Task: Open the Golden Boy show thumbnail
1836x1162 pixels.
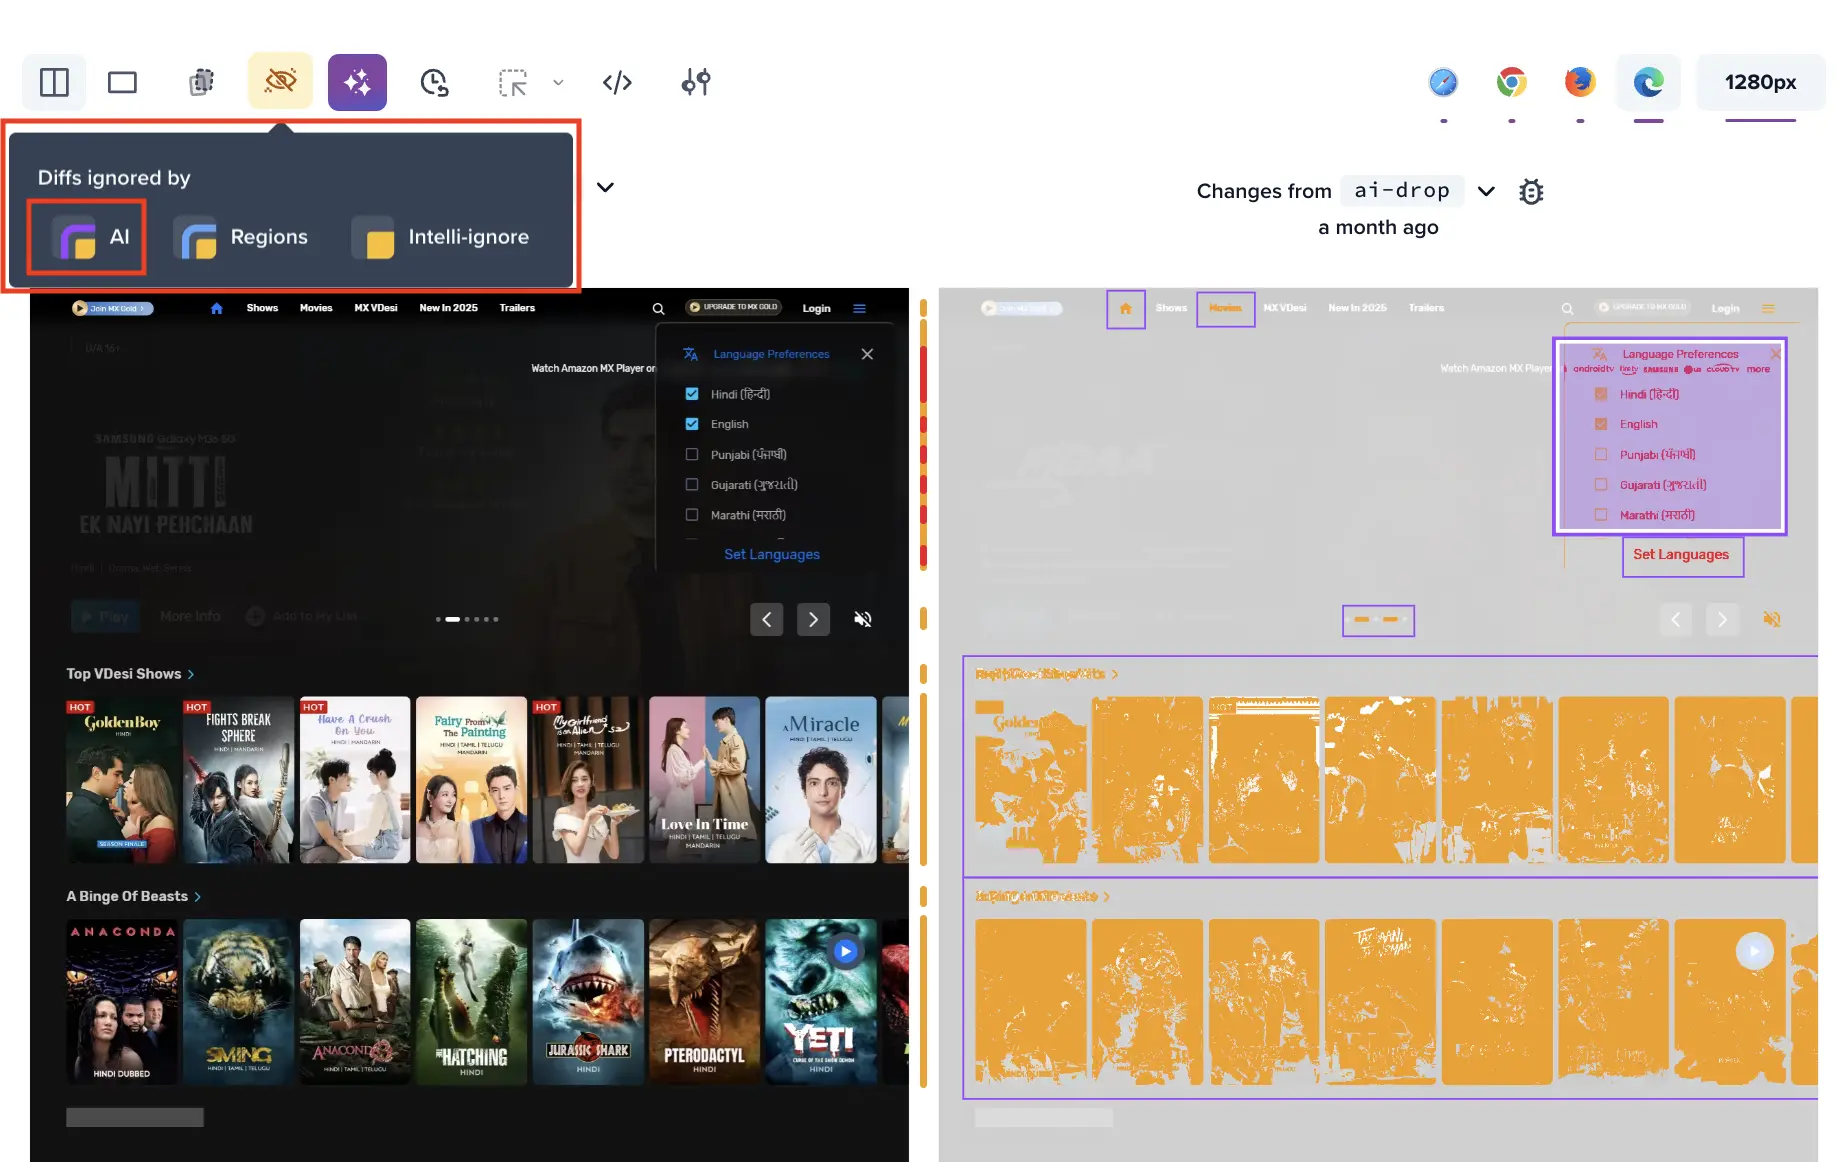Action: pyautogui.click(x=121, y=780)
